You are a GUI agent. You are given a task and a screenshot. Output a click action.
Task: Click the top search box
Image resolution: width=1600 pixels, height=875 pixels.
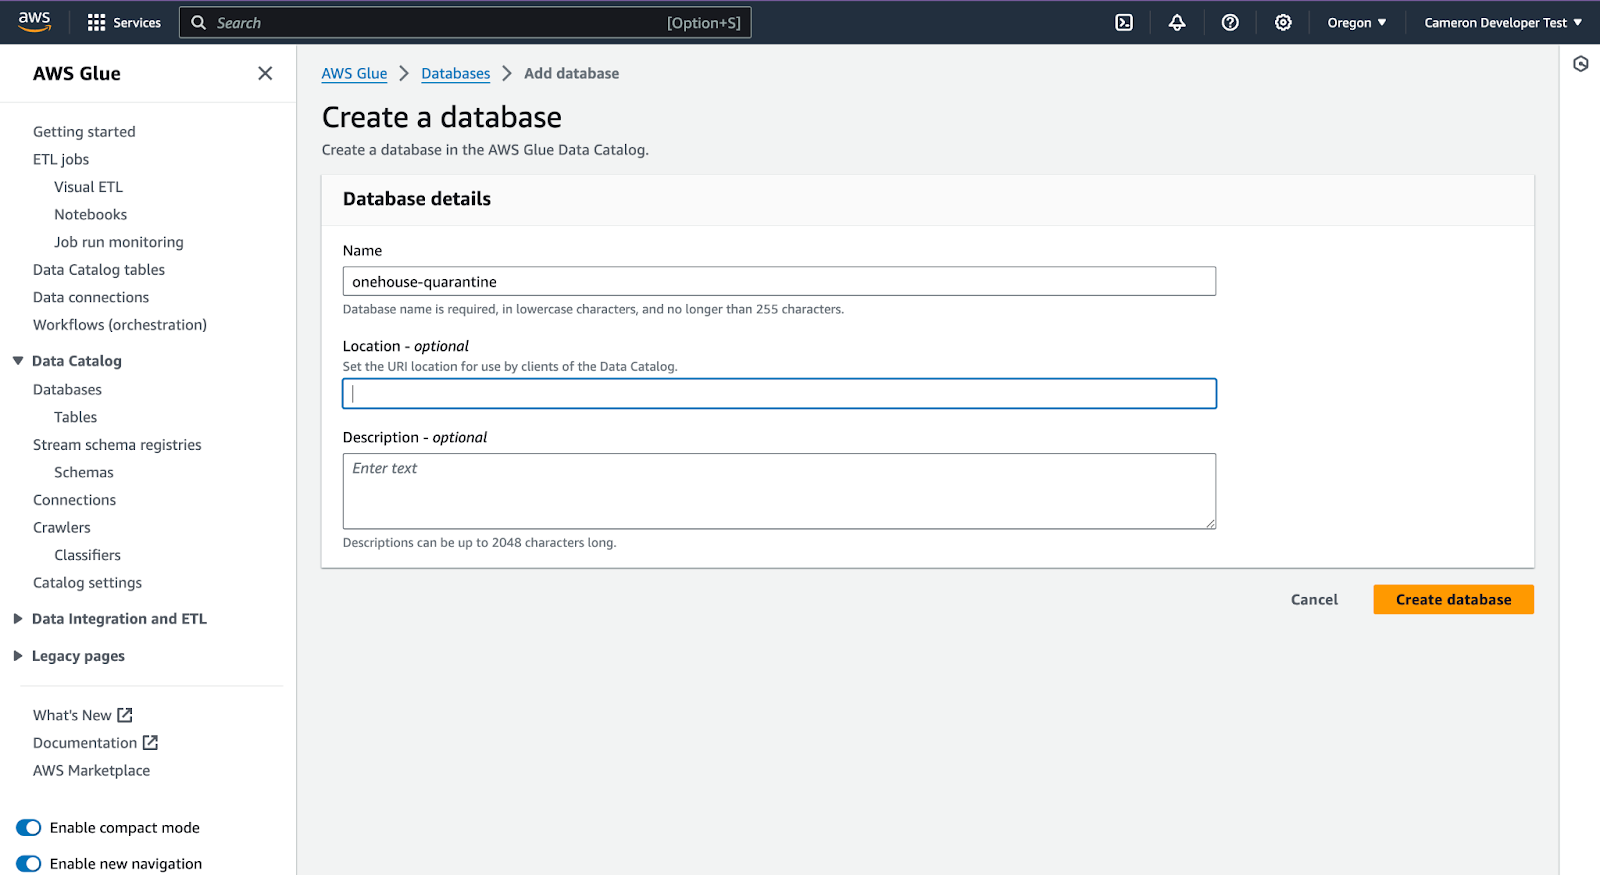[465, 22]
